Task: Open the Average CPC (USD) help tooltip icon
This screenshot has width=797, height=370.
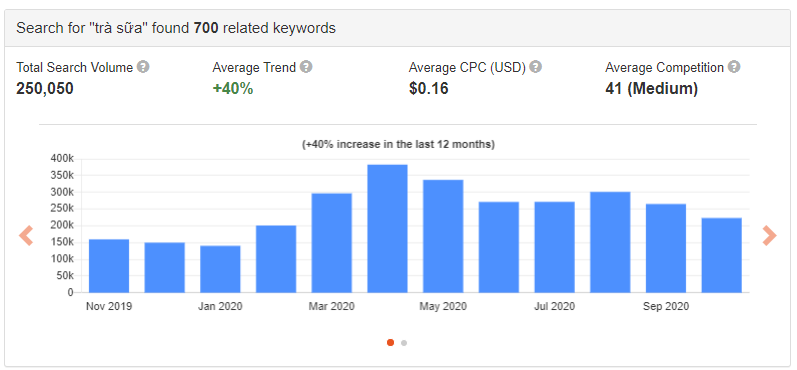Action: 536,67
